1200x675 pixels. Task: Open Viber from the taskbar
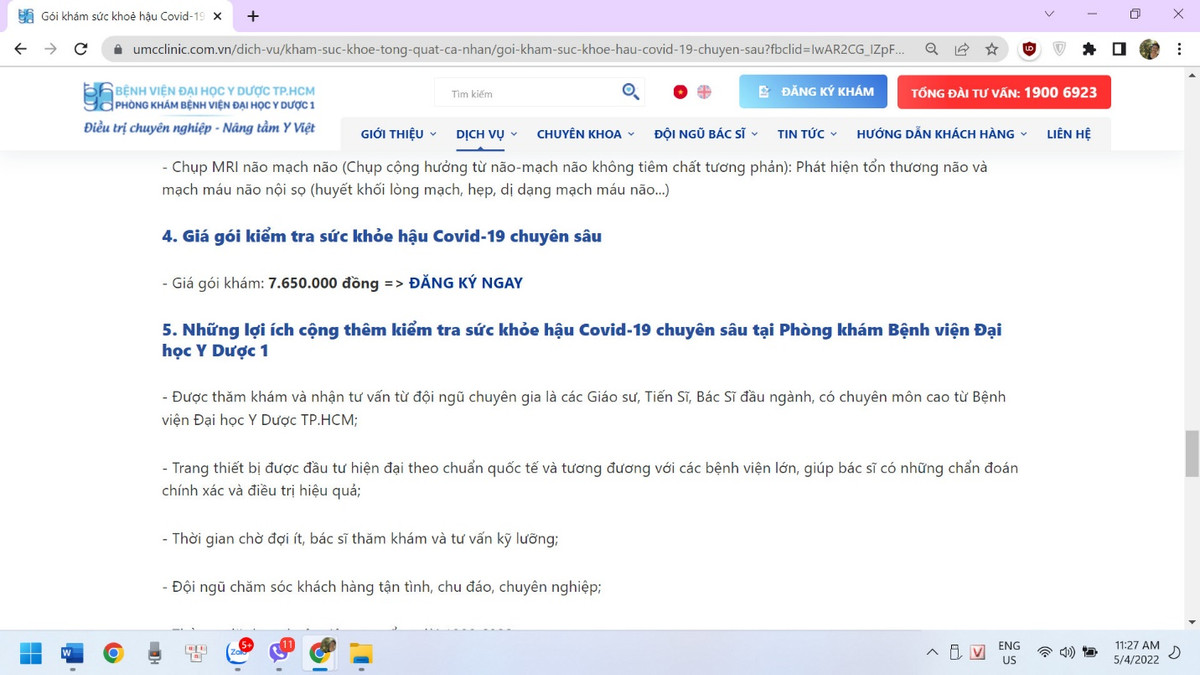pos(280,654)
